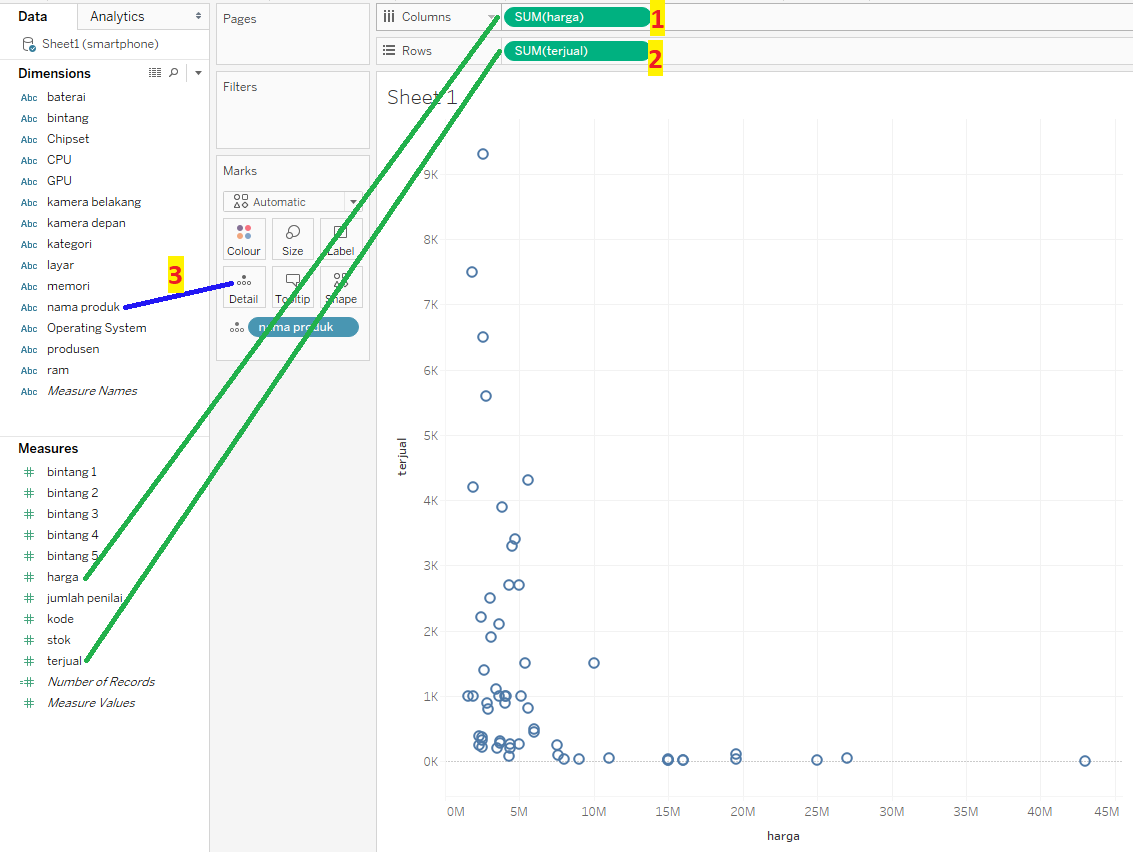Open the Automatic mark type dropdown
The height and width of the screenshot is (852, 1133).
[x=291, y=201]
